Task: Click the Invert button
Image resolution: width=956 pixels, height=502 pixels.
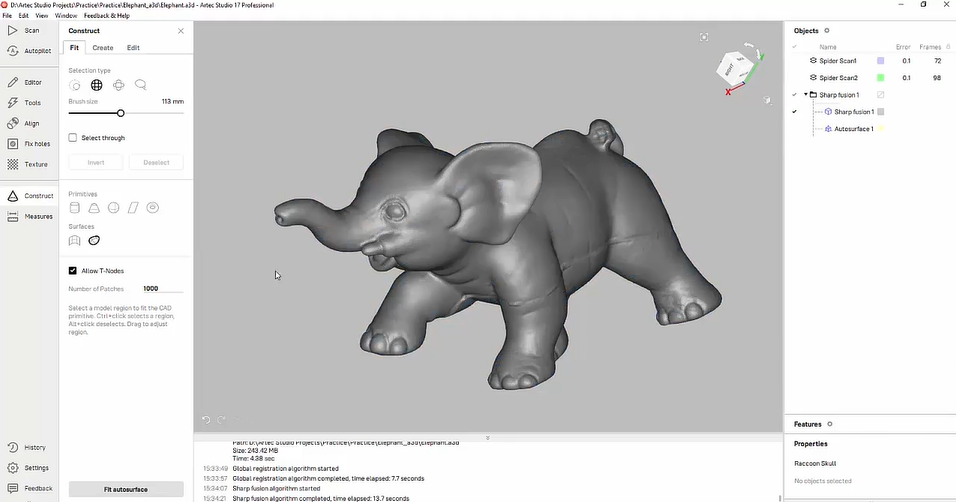Action: pyautogui.click(x=96, y=162)
